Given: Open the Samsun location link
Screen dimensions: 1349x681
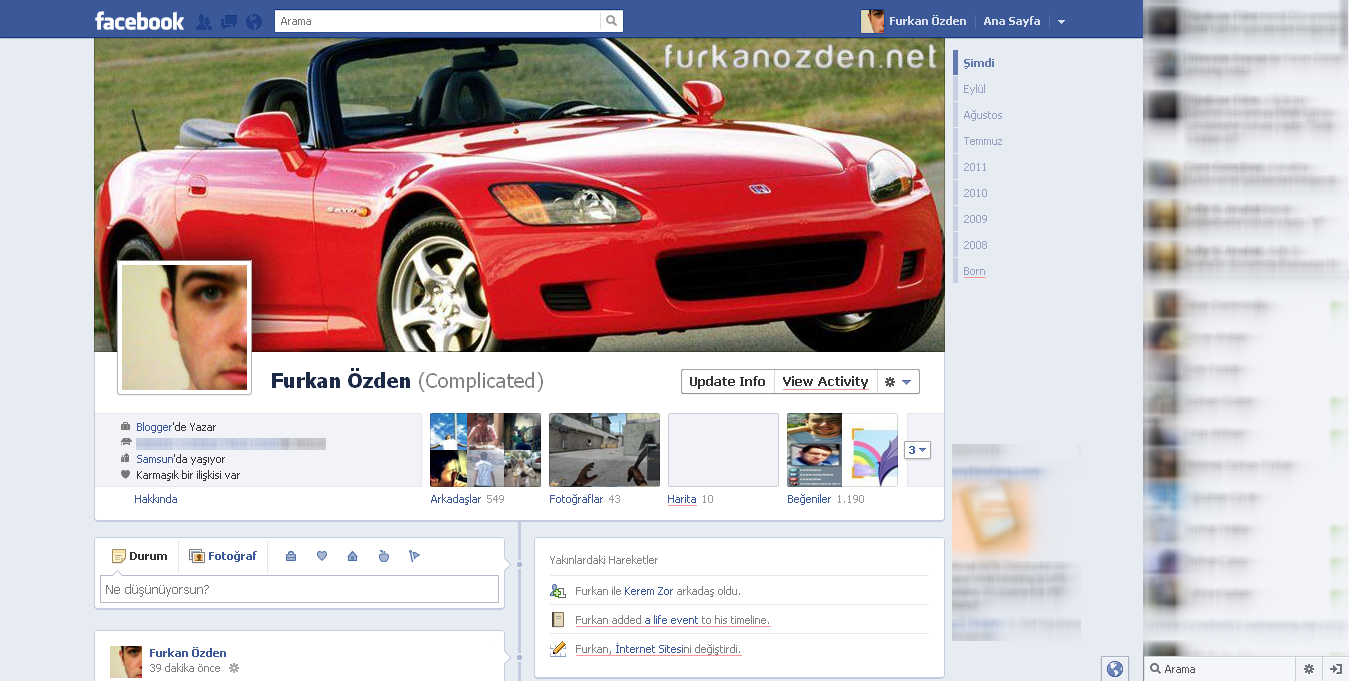Looking at the screenshot, I should click(x=154, y=459).
